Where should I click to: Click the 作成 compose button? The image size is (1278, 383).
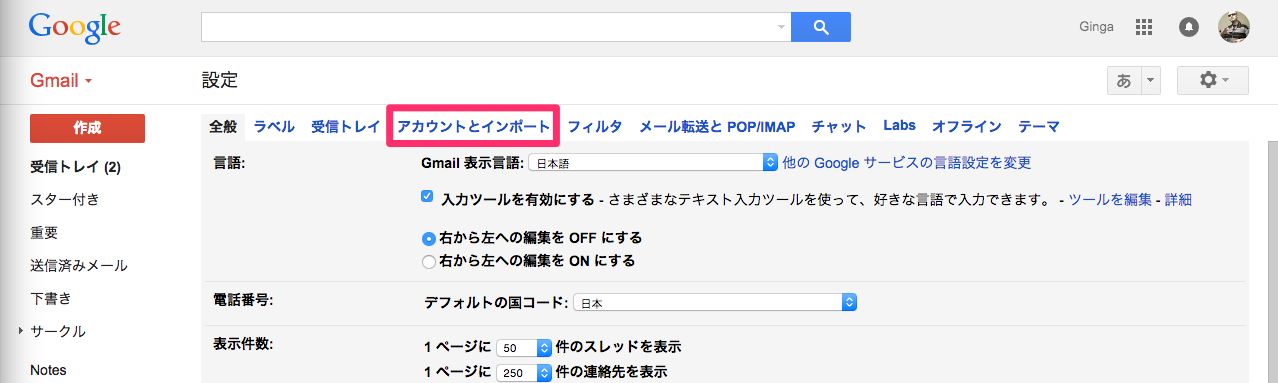87,128
